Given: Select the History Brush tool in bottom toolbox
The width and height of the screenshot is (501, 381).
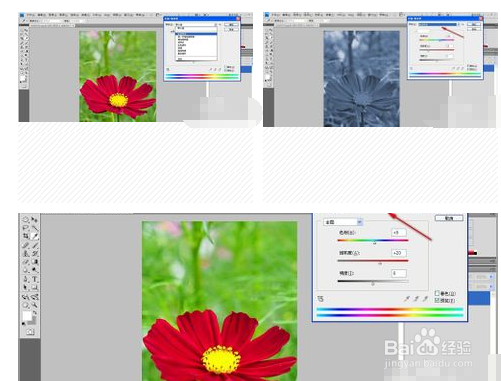Looking at the screenshot, I should (35, 254).
